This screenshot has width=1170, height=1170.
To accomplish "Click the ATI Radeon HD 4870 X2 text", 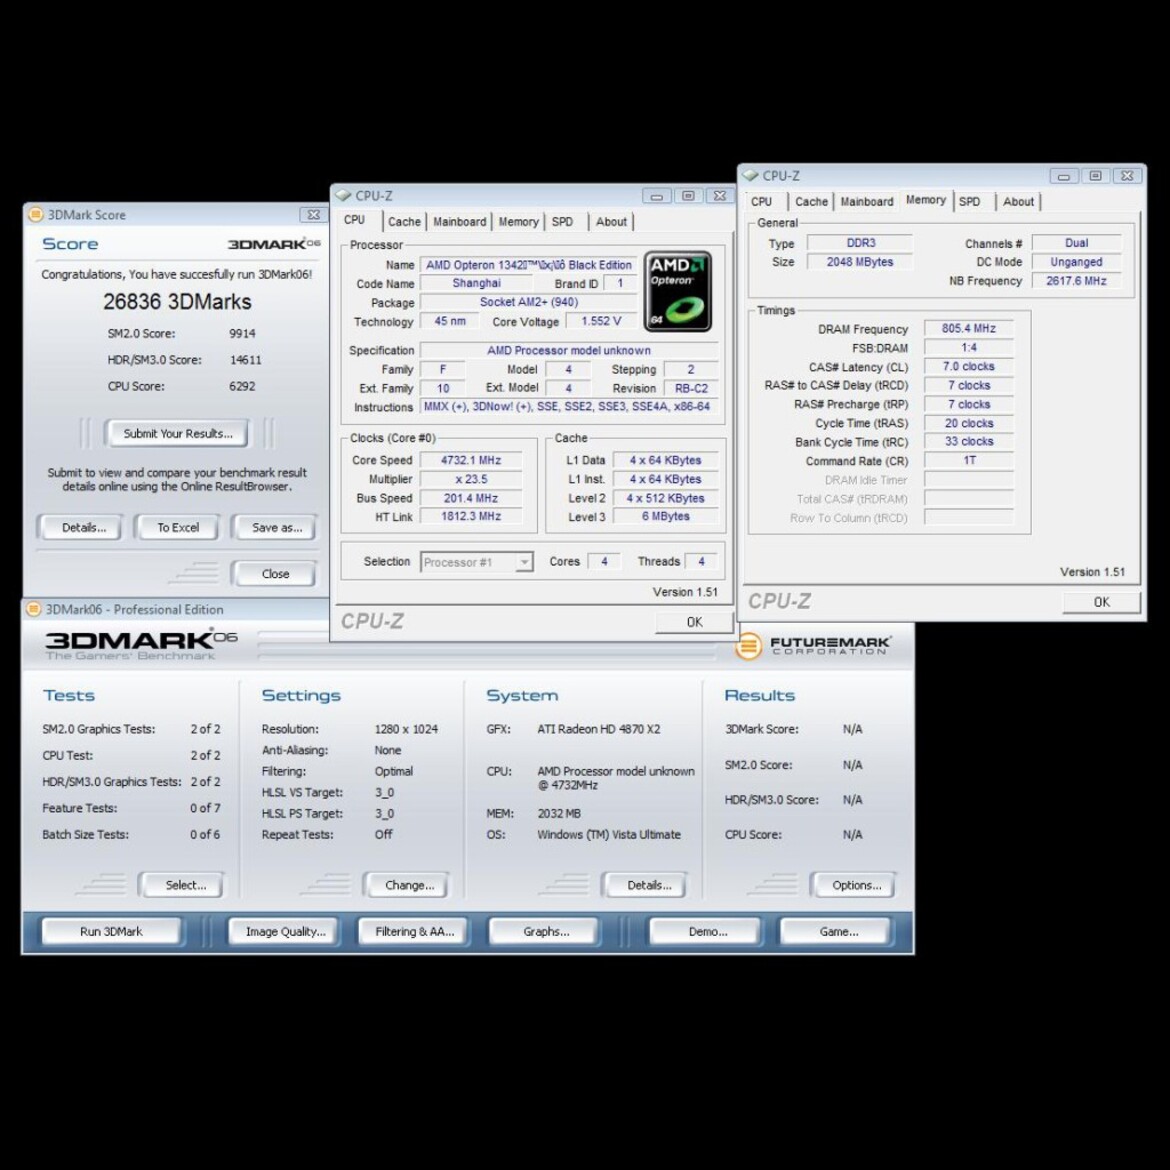I will coord(598,729).
